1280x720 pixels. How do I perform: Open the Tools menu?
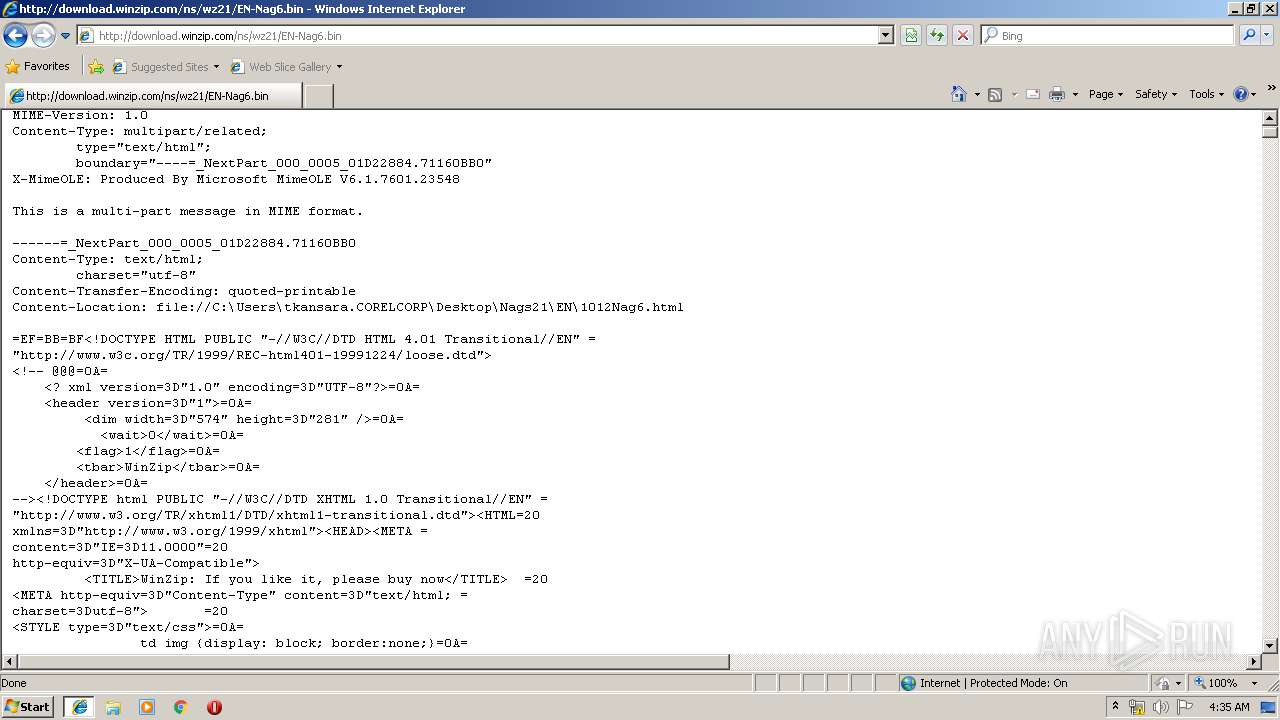click(x=1207, y=94)
